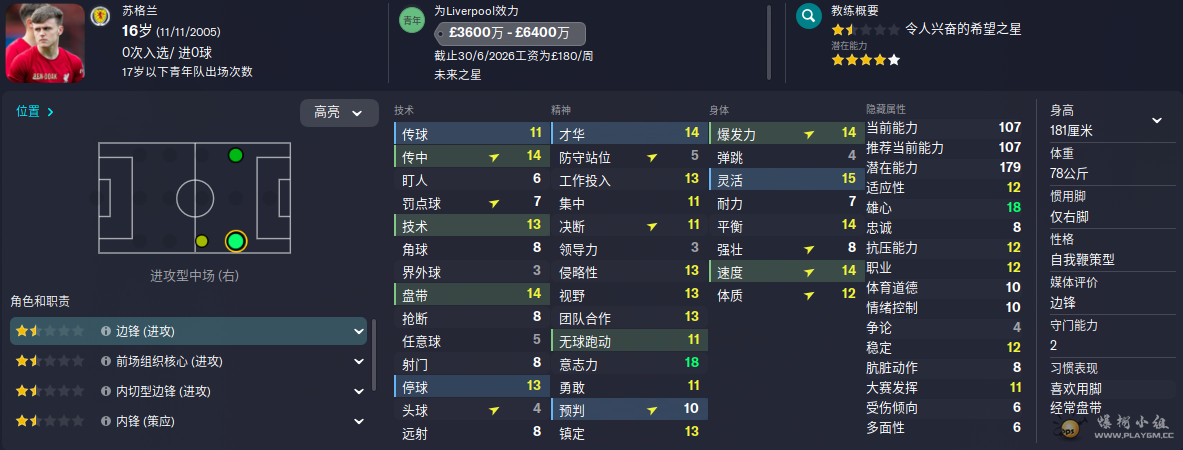Viewport: 1183px width, 450px height.
Task: Select the 内切型边锋 (进攻) role row
Action: pyautogui.click(x=200, y=391)
